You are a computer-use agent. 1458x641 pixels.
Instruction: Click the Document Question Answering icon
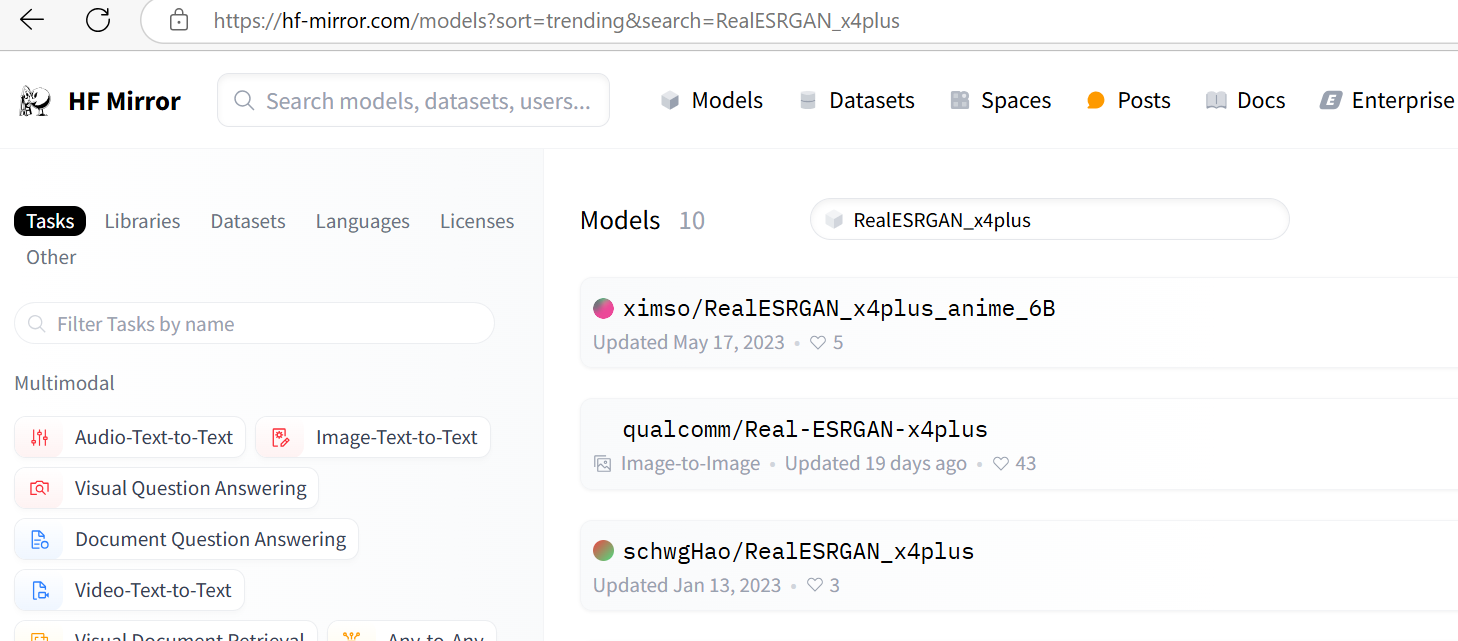pos(39,540)
